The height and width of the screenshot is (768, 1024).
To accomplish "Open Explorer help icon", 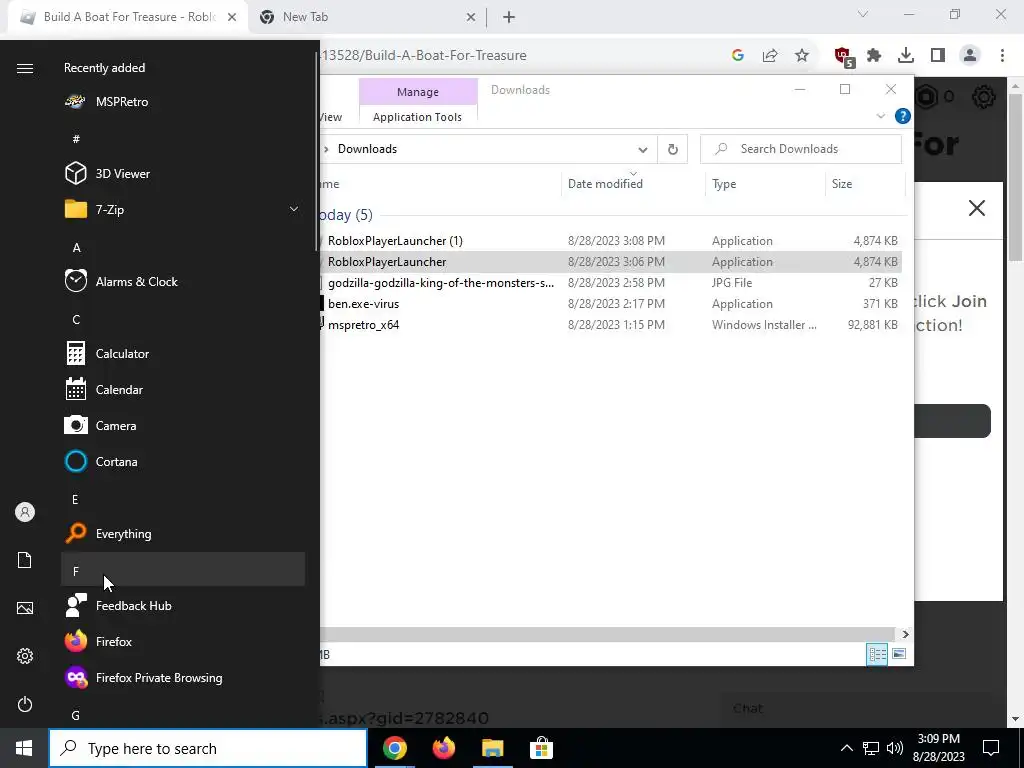I will [x=903, y=116].
